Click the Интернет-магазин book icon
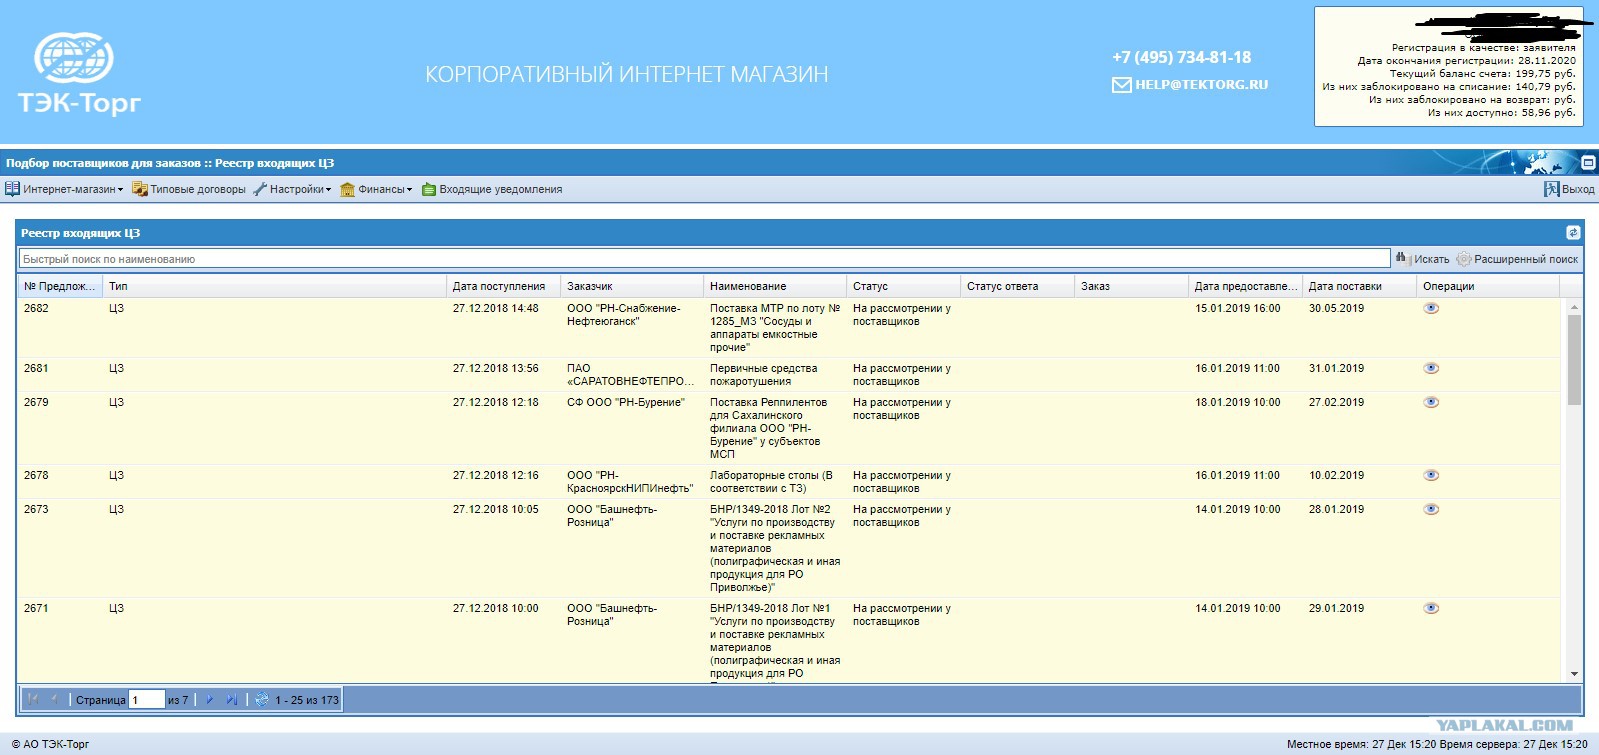Image resolution: width=1599 pixels, height=755 pixels. pyautogui.click(x=13, y=189)
